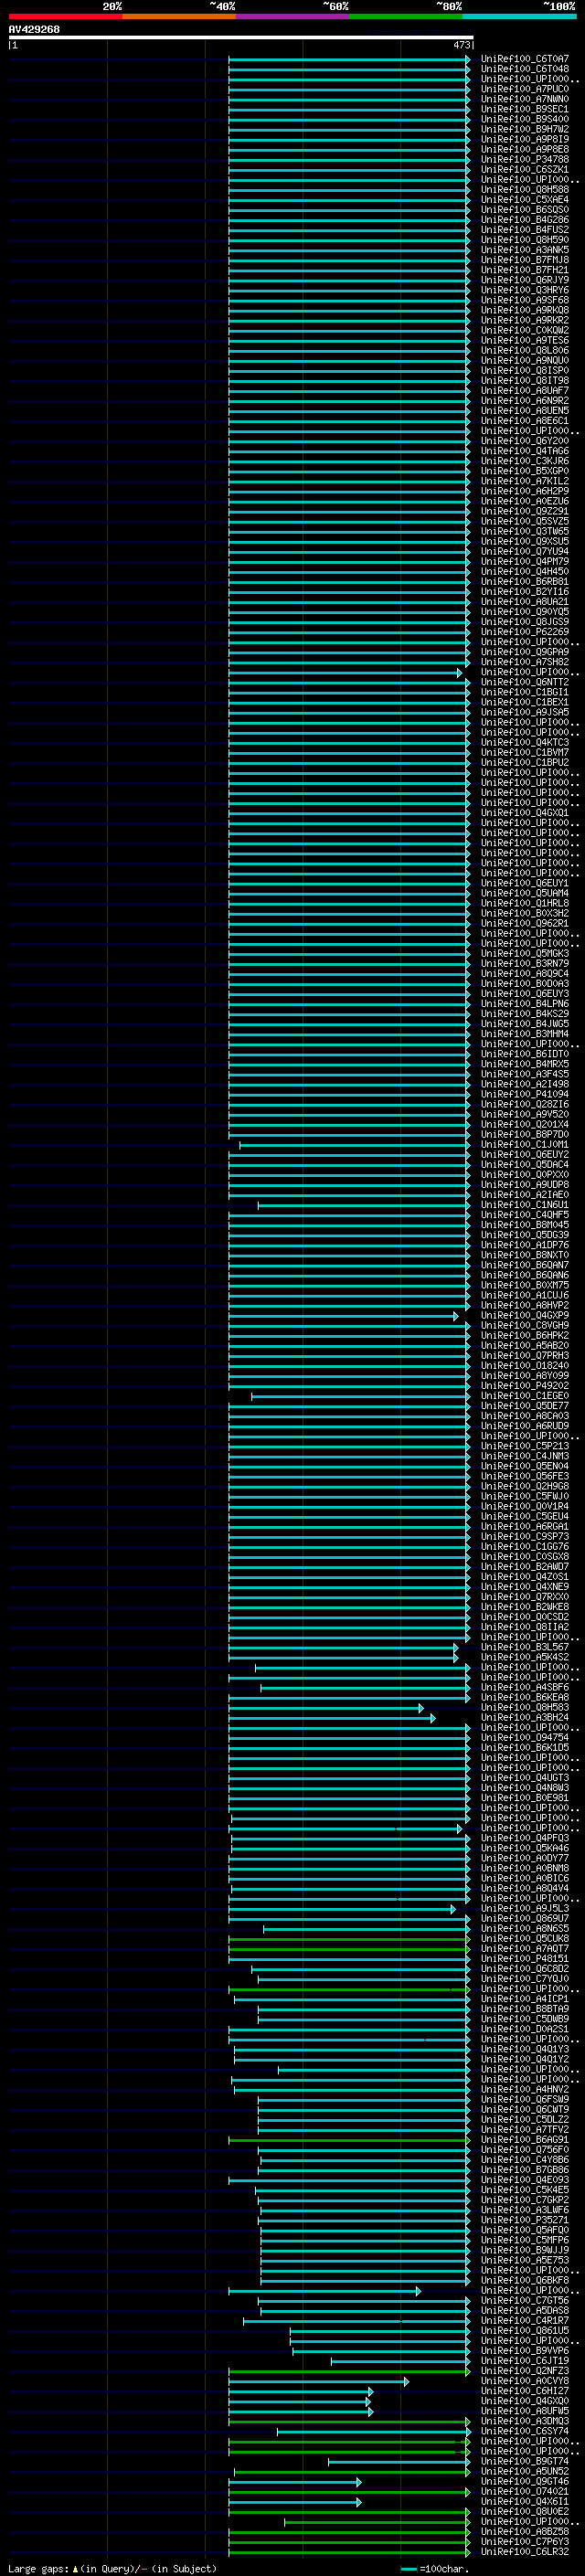585x2576 pixels.
Task: Click hit label UniRef100_A9RKQ8
Action: point(524,310)
